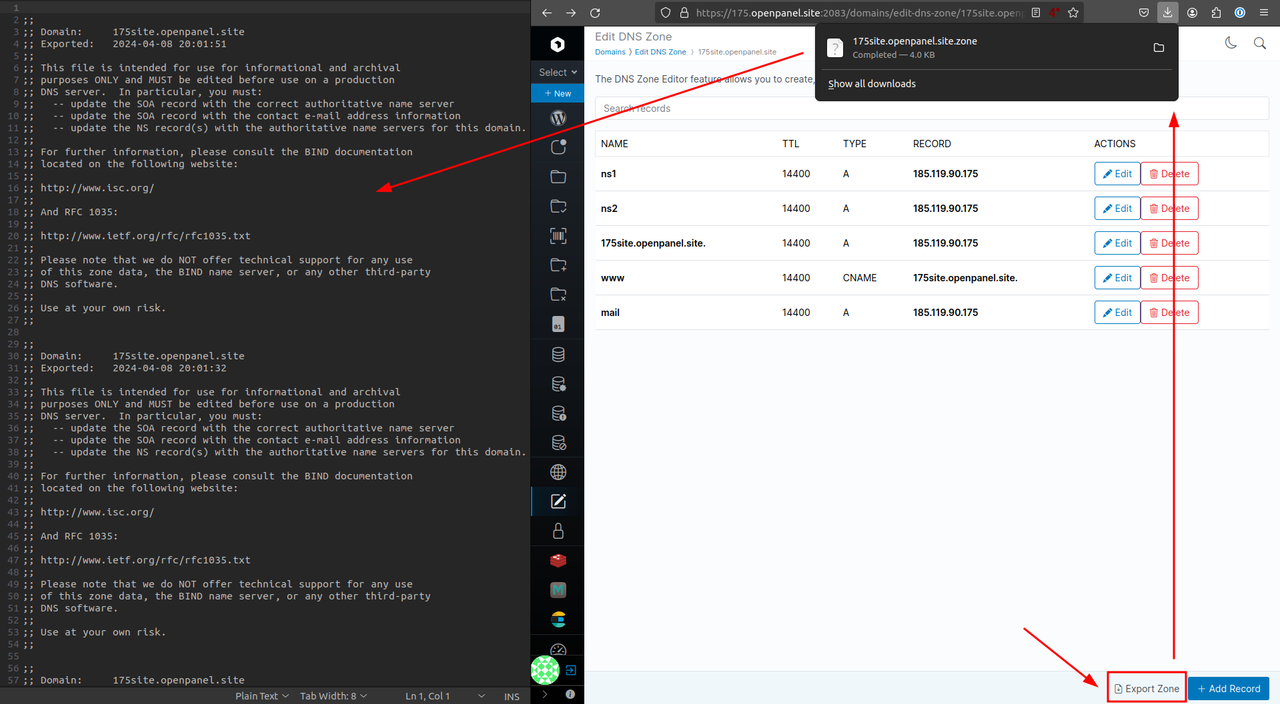Click Edit DNS Zone breadcrumb link
Image resolution: width=1280 pixels, height=704 pixels.
click(661, 51)
